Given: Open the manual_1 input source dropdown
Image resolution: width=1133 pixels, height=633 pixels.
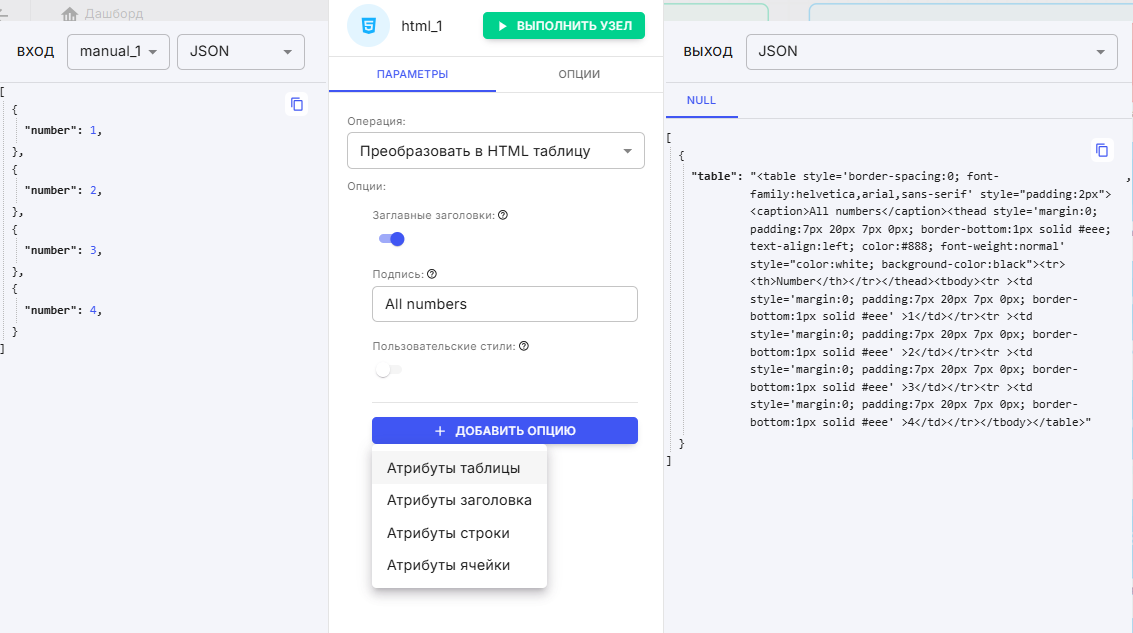Looking at the screenshot, I should 118,52.
